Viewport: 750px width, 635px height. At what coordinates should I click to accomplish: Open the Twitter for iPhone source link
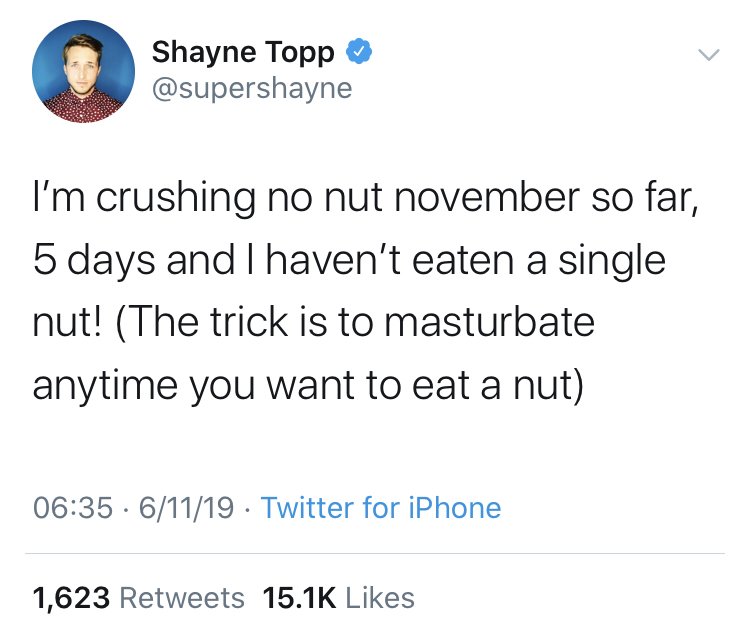pos(381,508)
